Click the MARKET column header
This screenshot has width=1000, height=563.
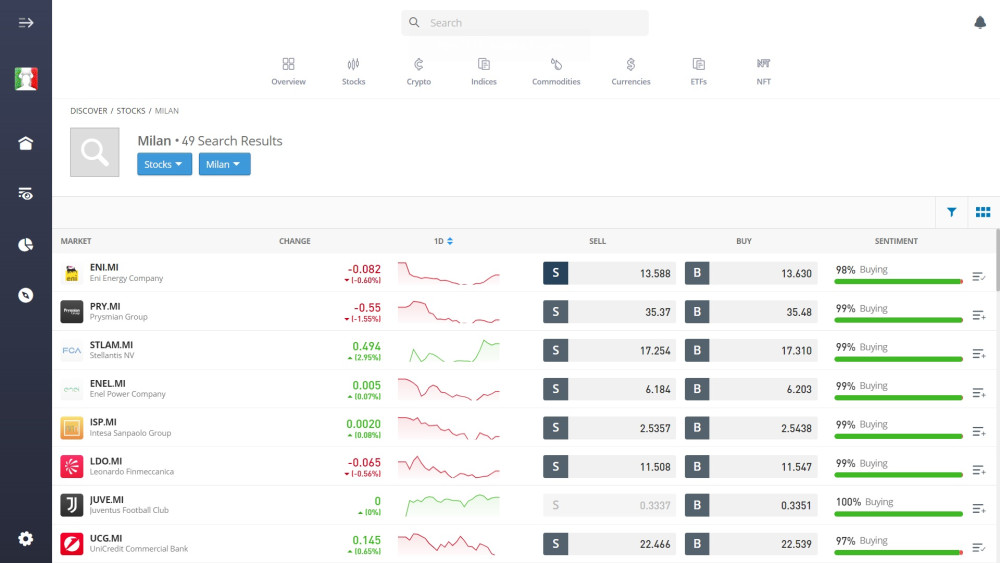[x=76, y=241]
